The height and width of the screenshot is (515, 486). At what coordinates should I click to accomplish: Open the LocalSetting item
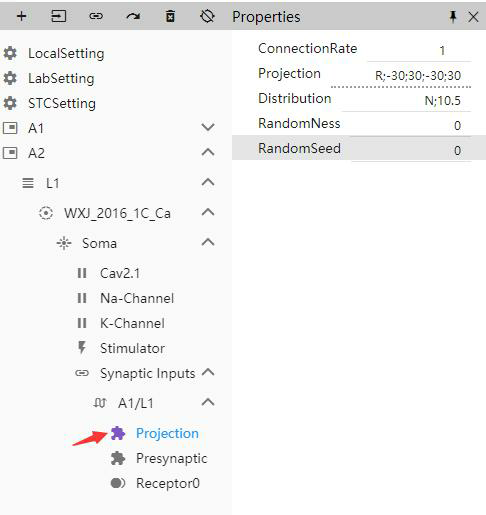coord(66,53)
